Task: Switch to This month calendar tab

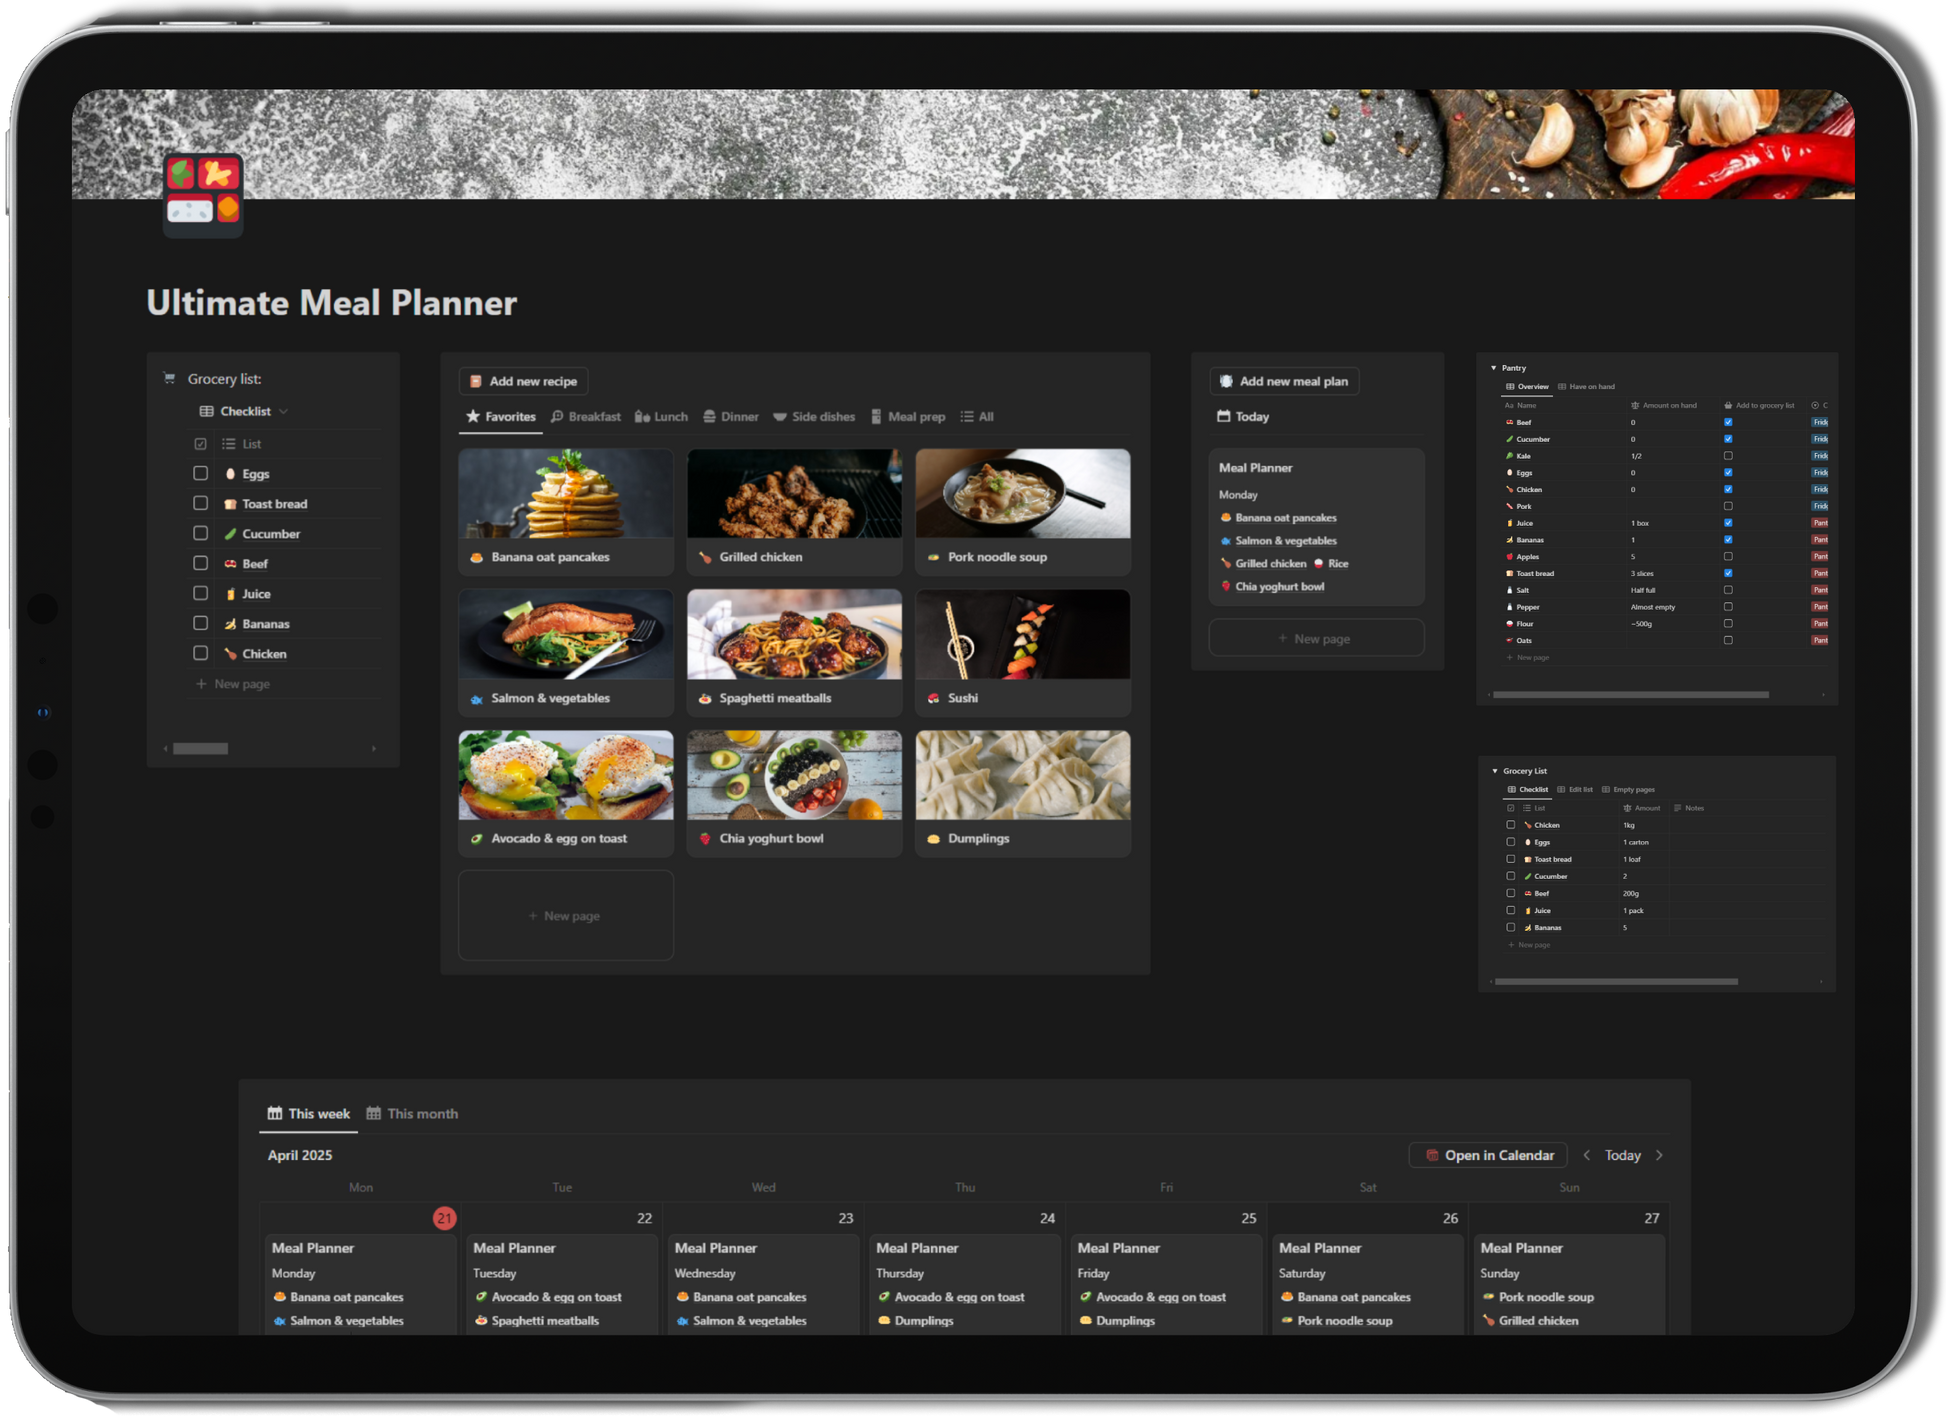Action: [412, 1113]
